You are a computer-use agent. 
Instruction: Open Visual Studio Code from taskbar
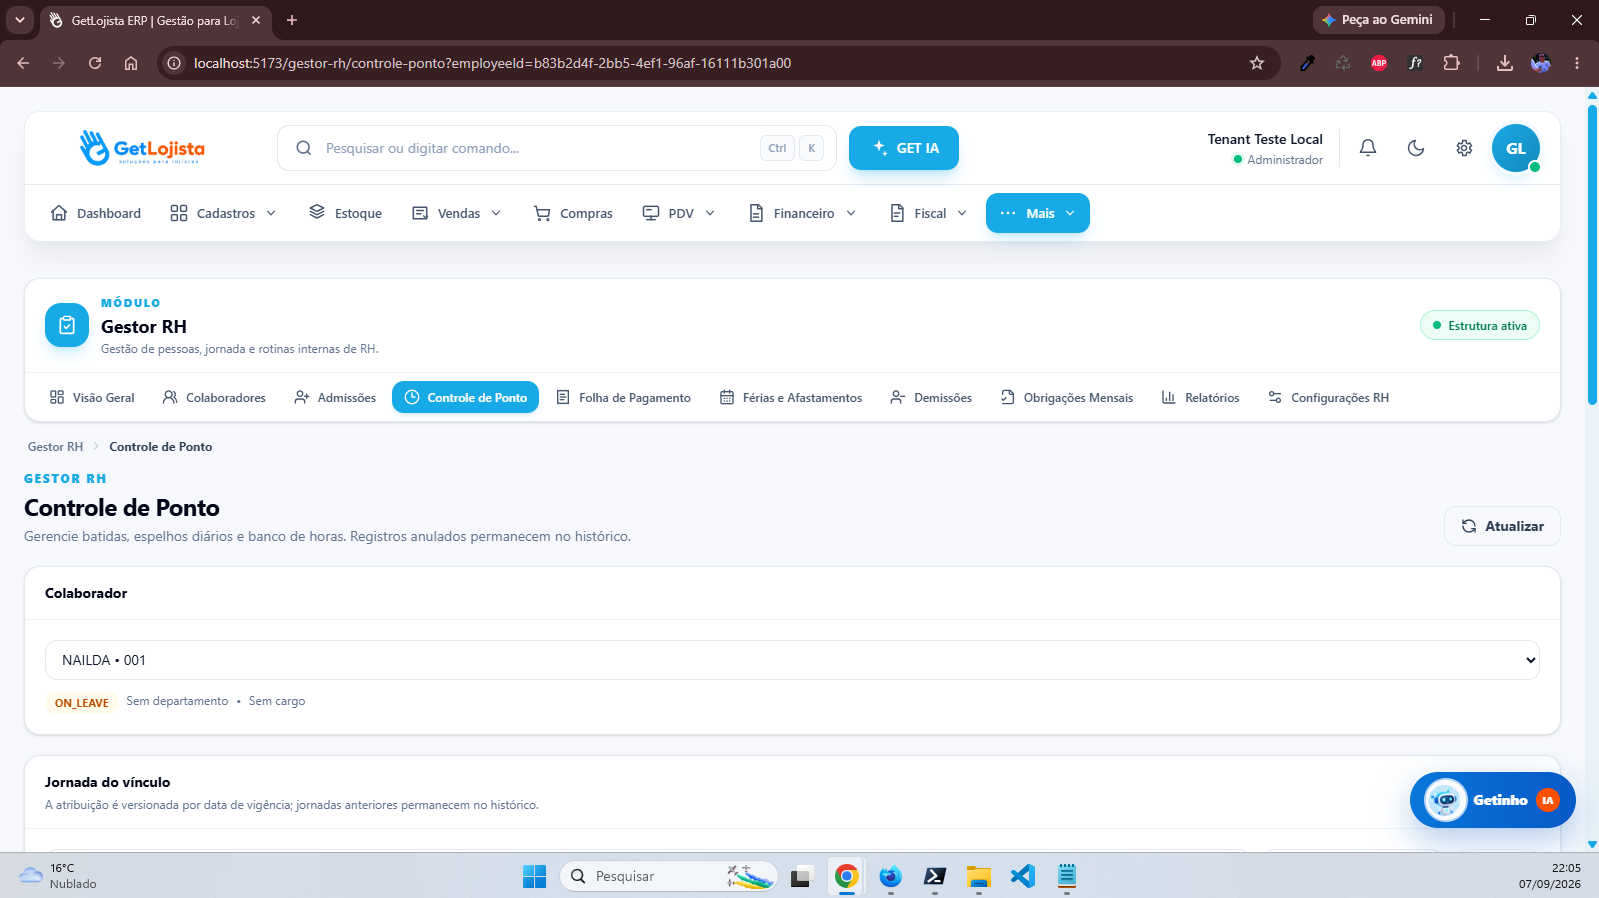pos(1023,876)
